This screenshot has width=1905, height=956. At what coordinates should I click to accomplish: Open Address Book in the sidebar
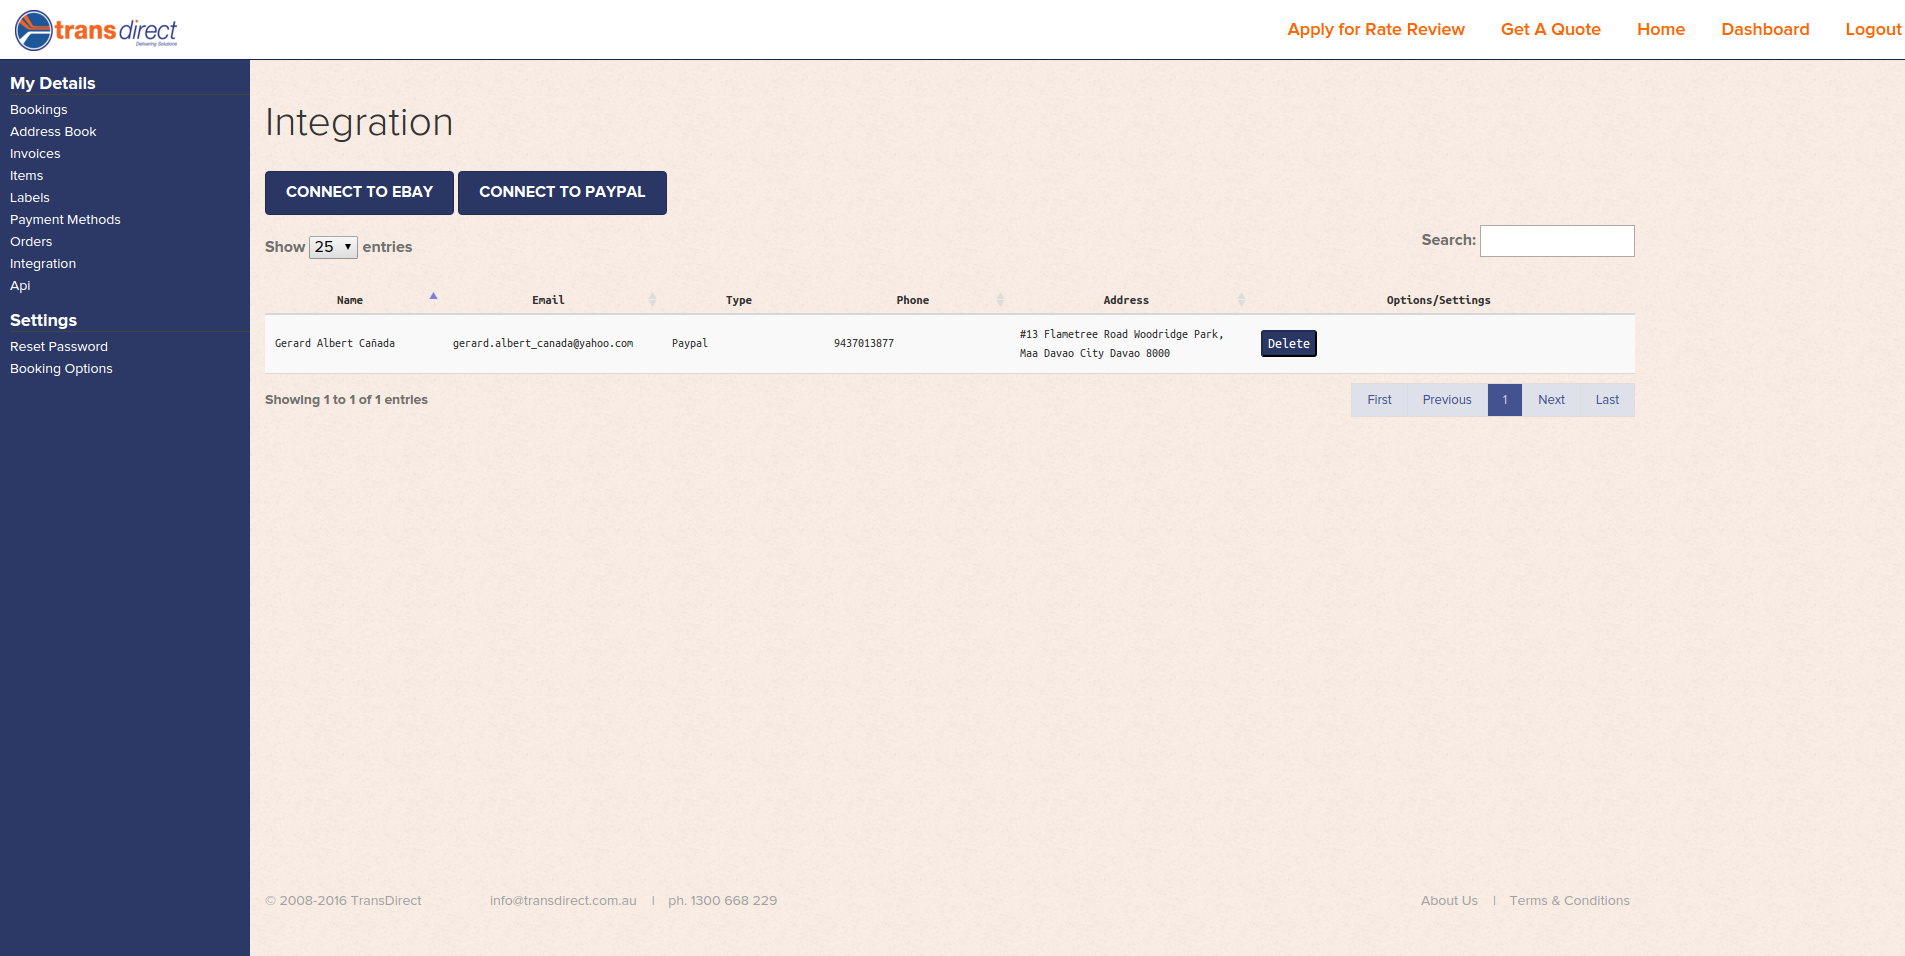[53, 132]
